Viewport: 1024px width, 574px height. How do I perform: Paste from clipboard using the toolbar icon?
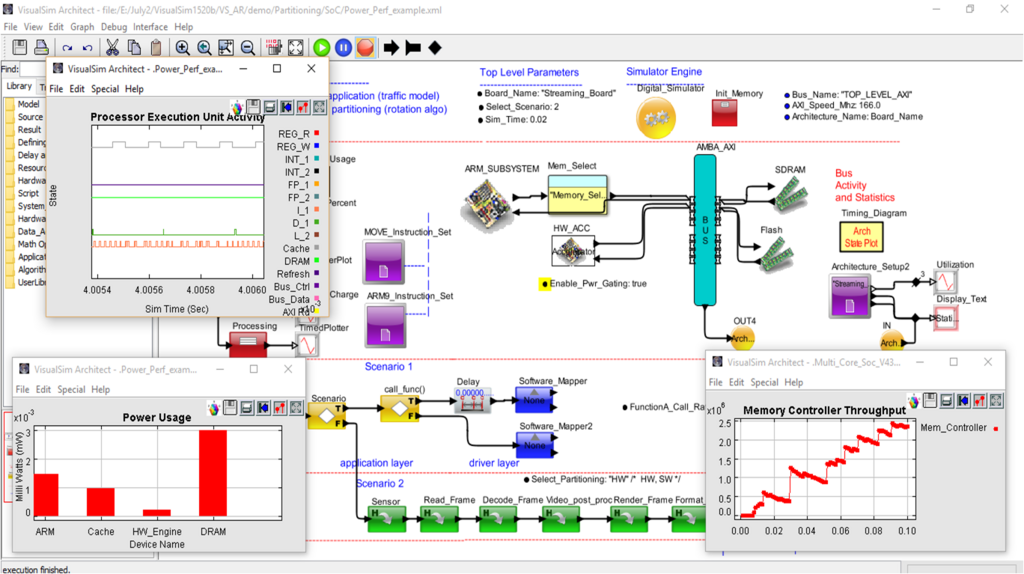click(x=155, y=47)
